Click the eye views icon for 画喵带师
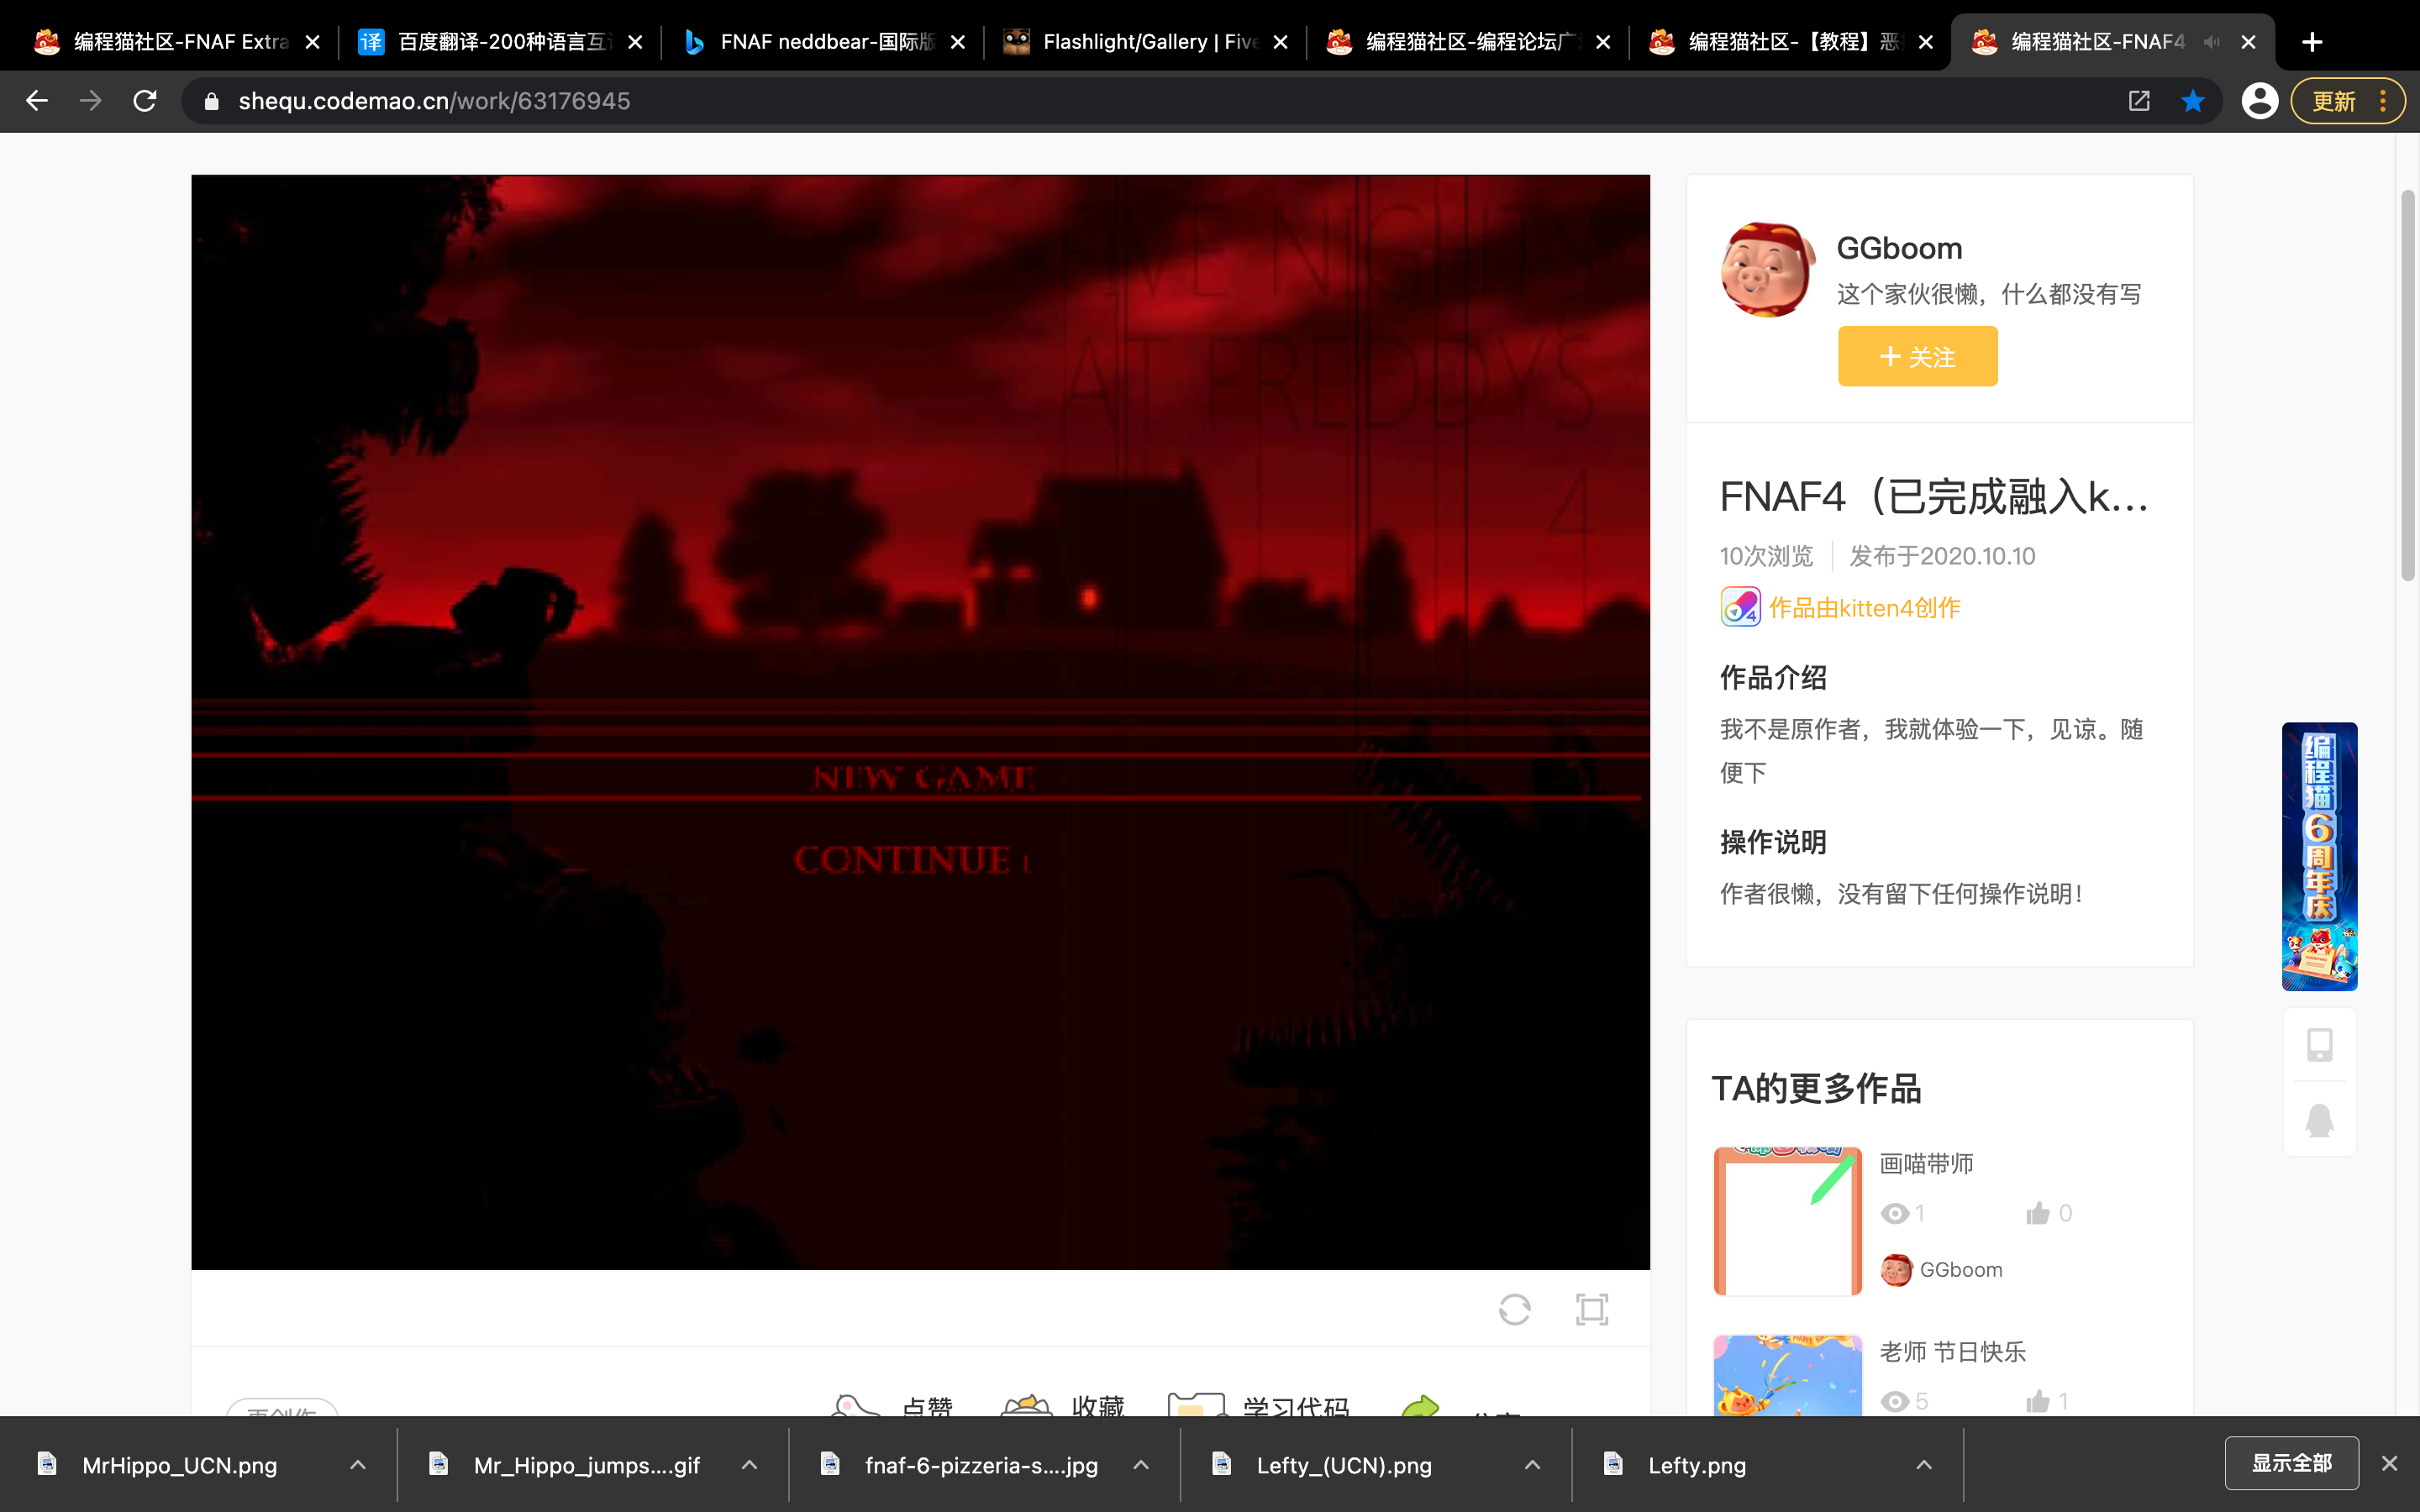 1894,1214
